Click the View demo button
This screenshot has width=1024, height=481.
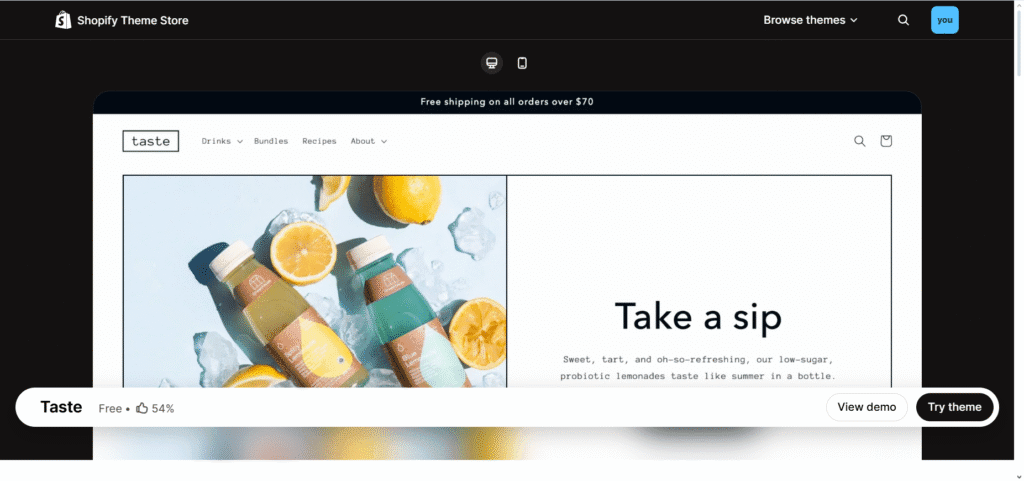tap(867, 407)
